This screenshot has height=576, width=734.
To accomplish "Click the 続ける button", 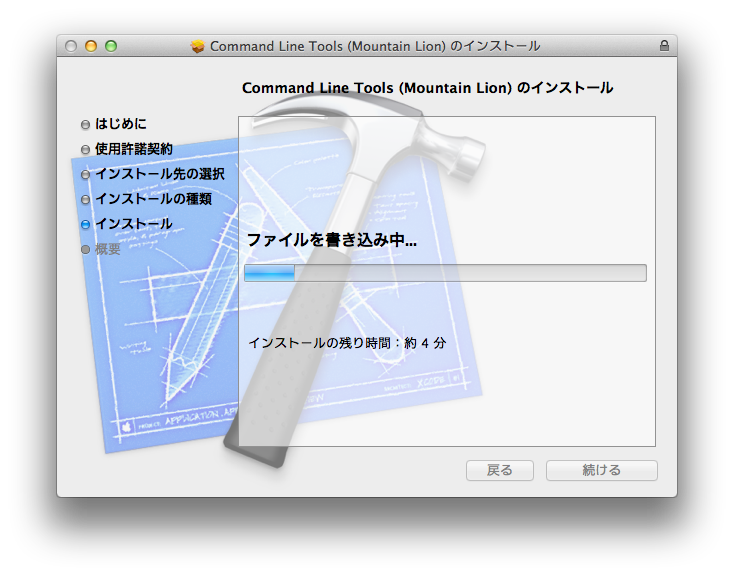I will [602, 470].
